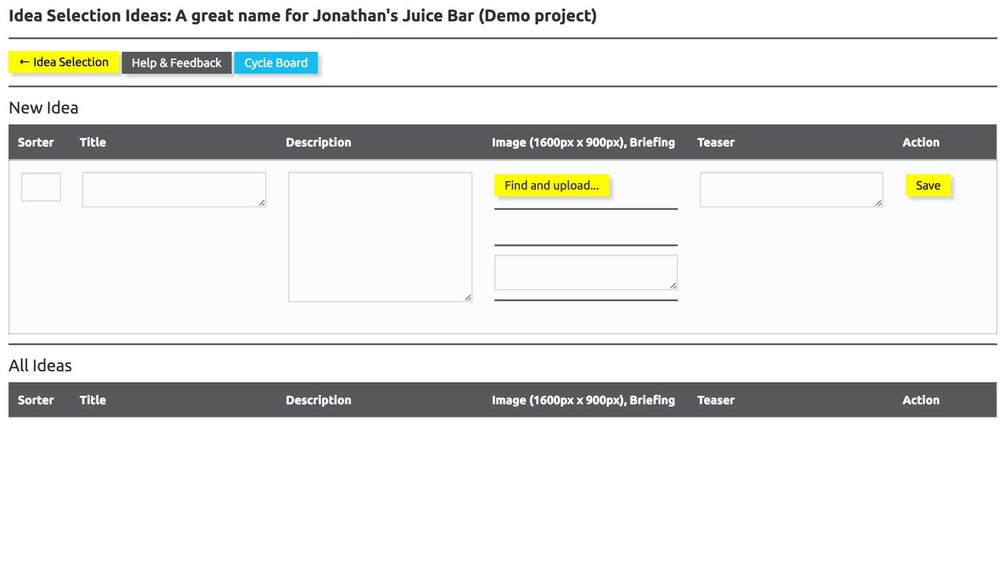Save the new idea
This screenshot has width=1000, height=562.
928,186
